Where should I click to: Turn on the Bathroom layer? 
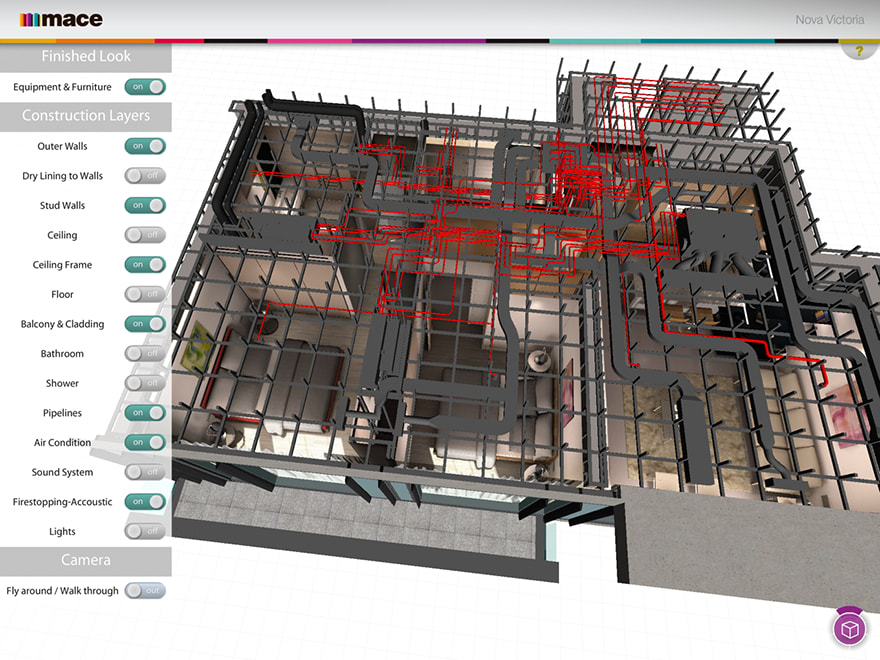click(x=145, y=353)
